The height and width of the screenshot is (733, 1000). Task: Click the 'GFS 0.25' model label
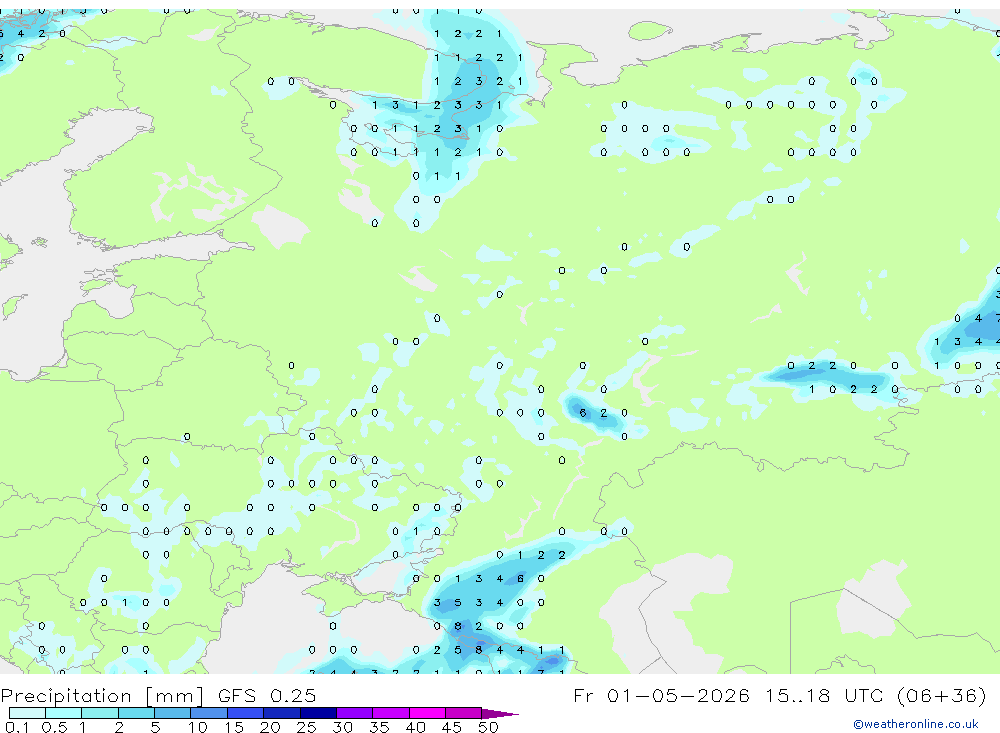point(267,695)
